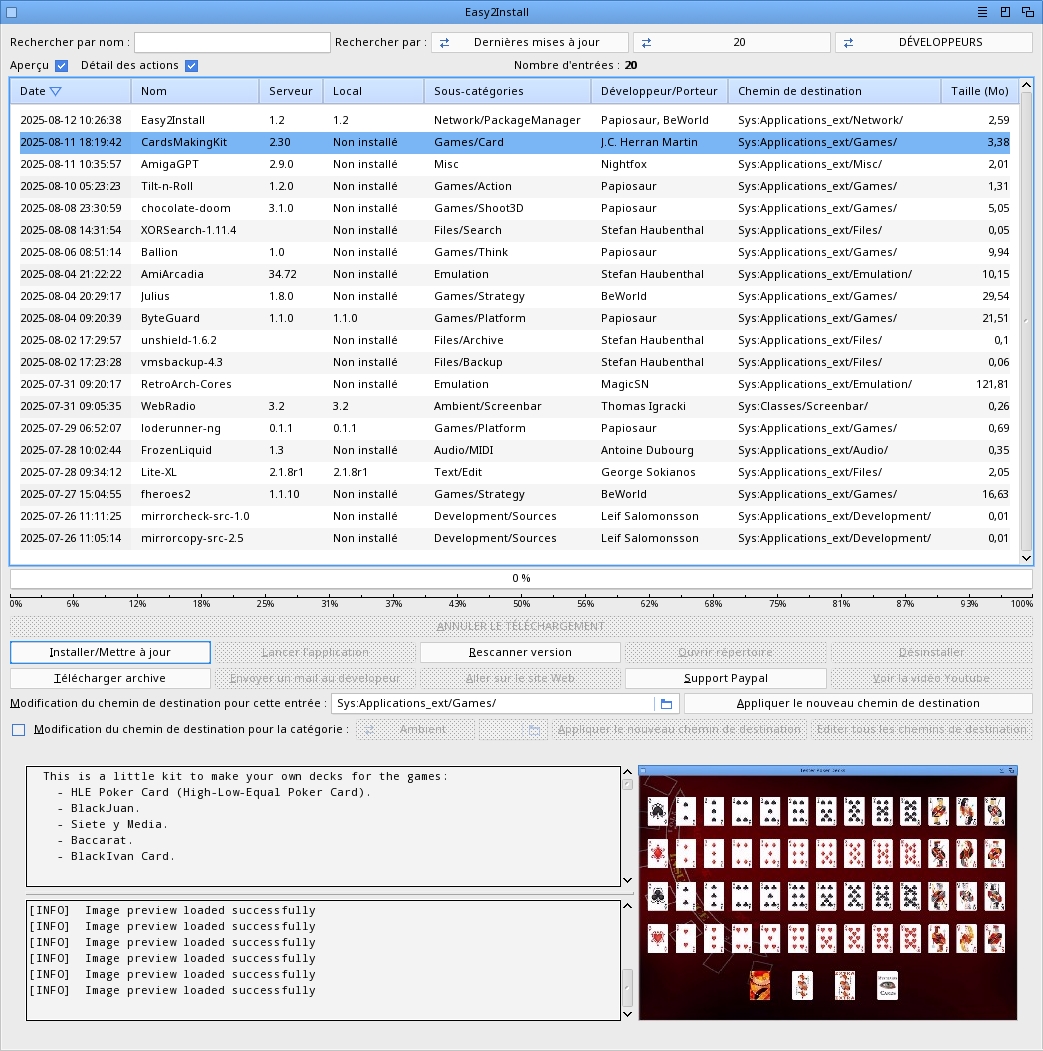Click the window depth icon in title bar
The width and height of the screenshot is (1043, 1051).
pyautogui.click(x=1027, y=12)
